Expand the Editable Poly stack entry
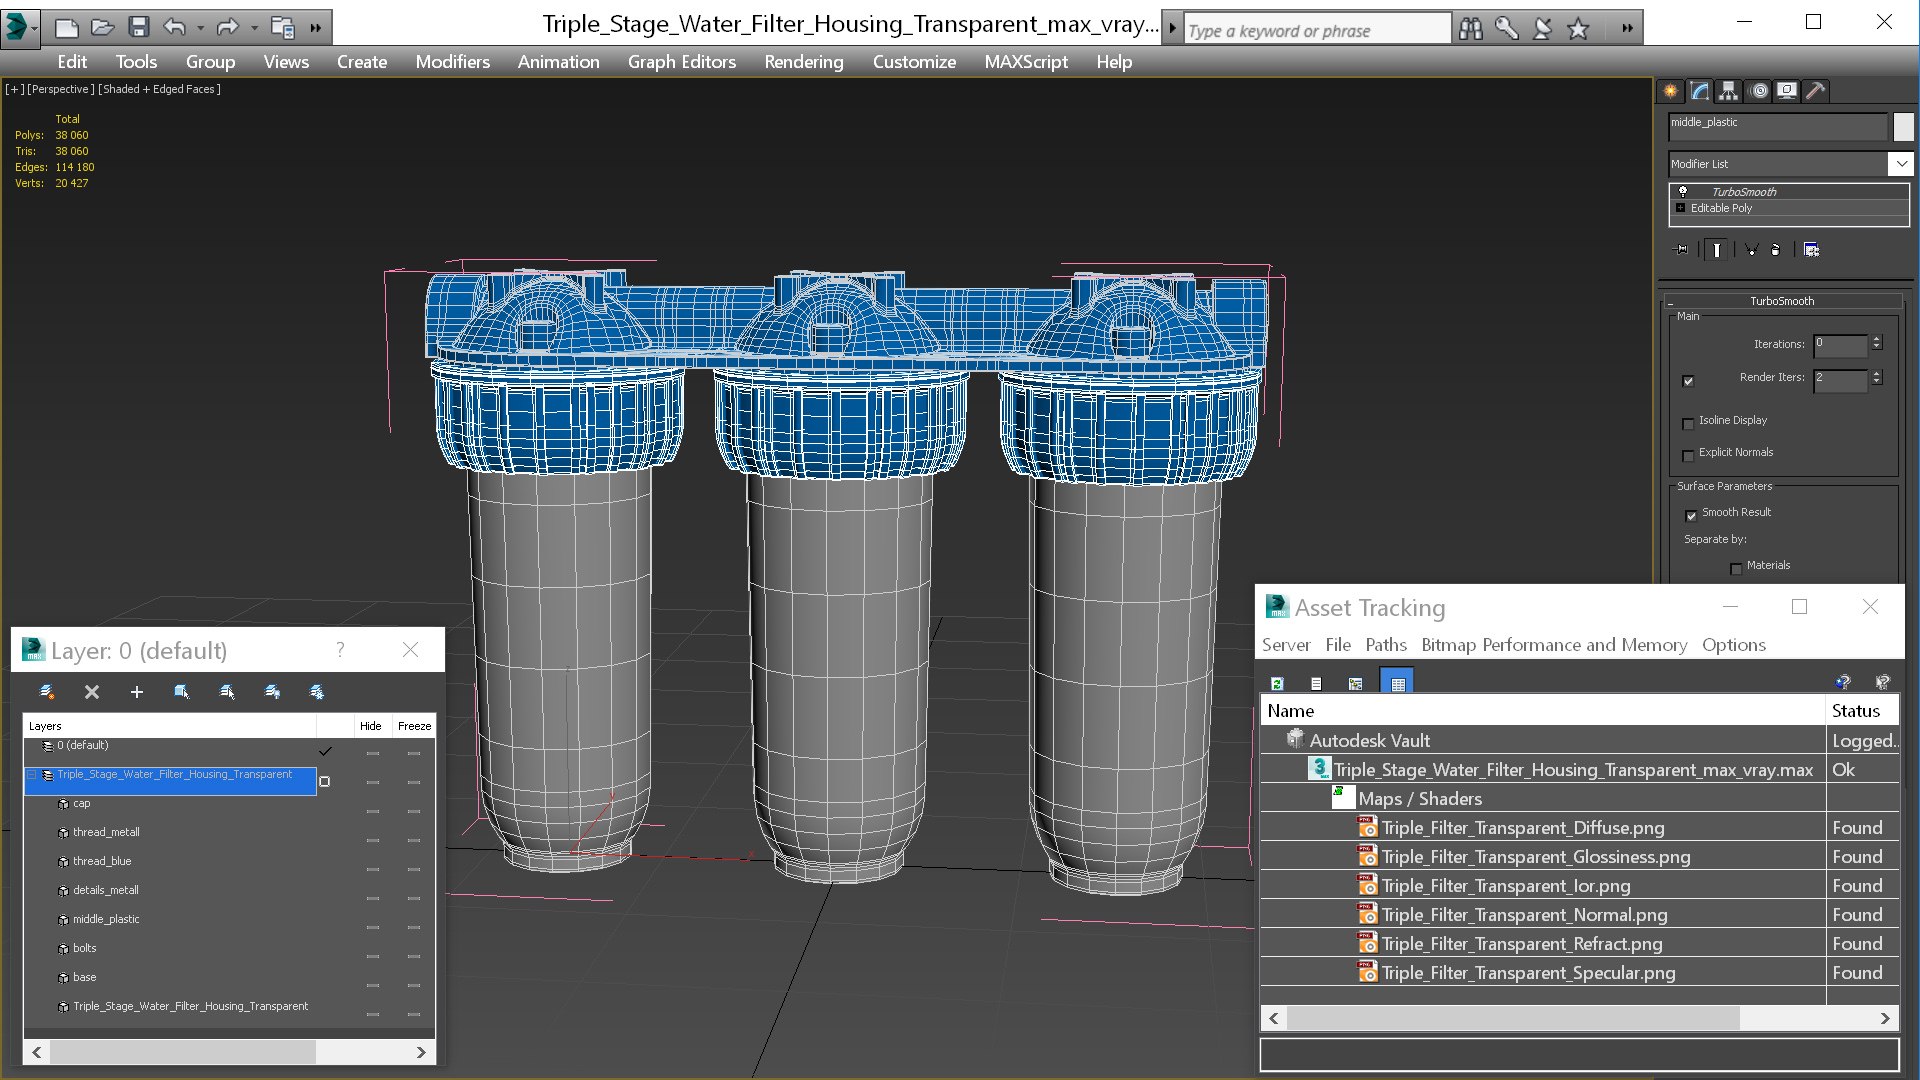Screen dimensions: 1920x1080 point(1681,208)
